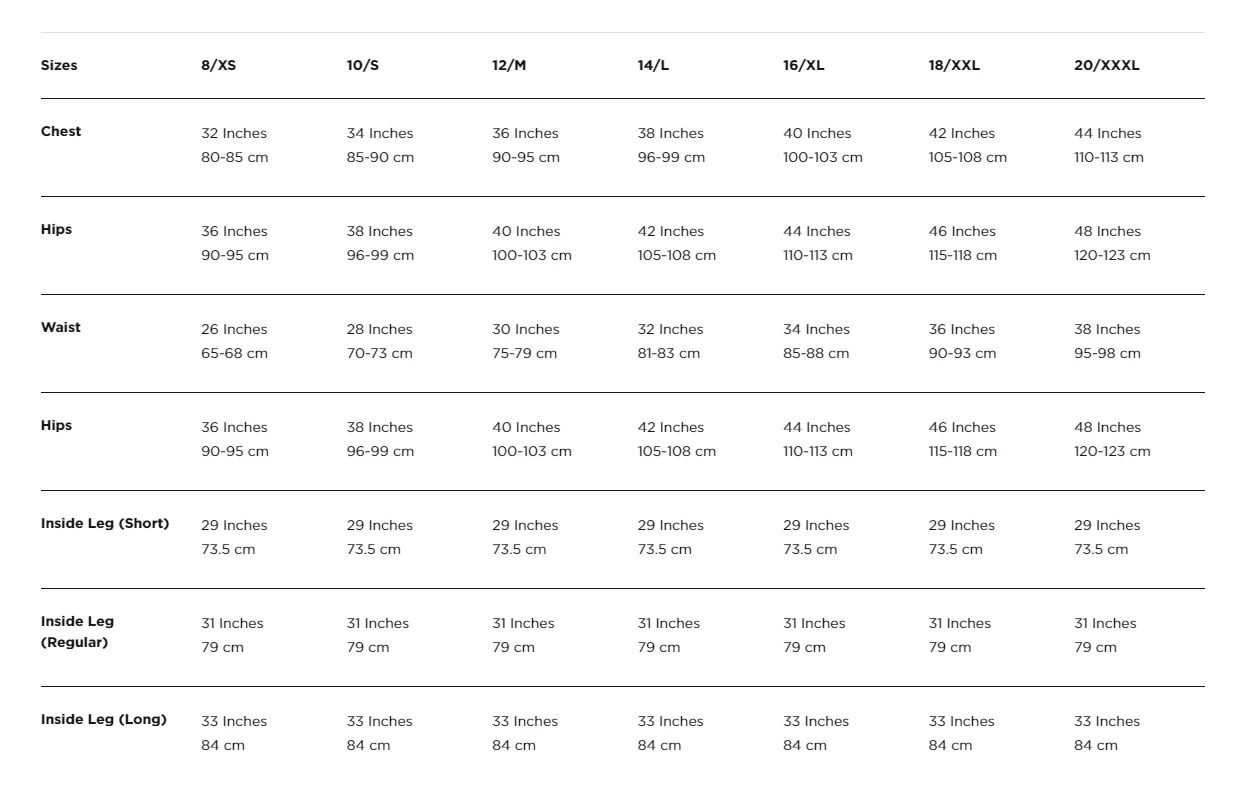This screenshot has height=793, width=1243.
Task: Click the 44 Inches chest value for 20/XXXL
Action: pos(1107,134)
